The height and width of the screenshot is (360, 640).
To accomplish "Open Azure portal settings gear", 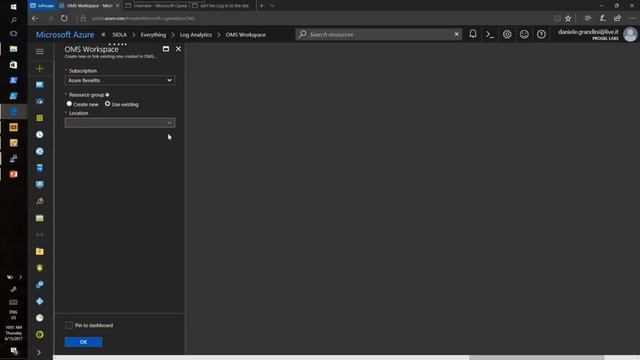I will click(507, 35).
